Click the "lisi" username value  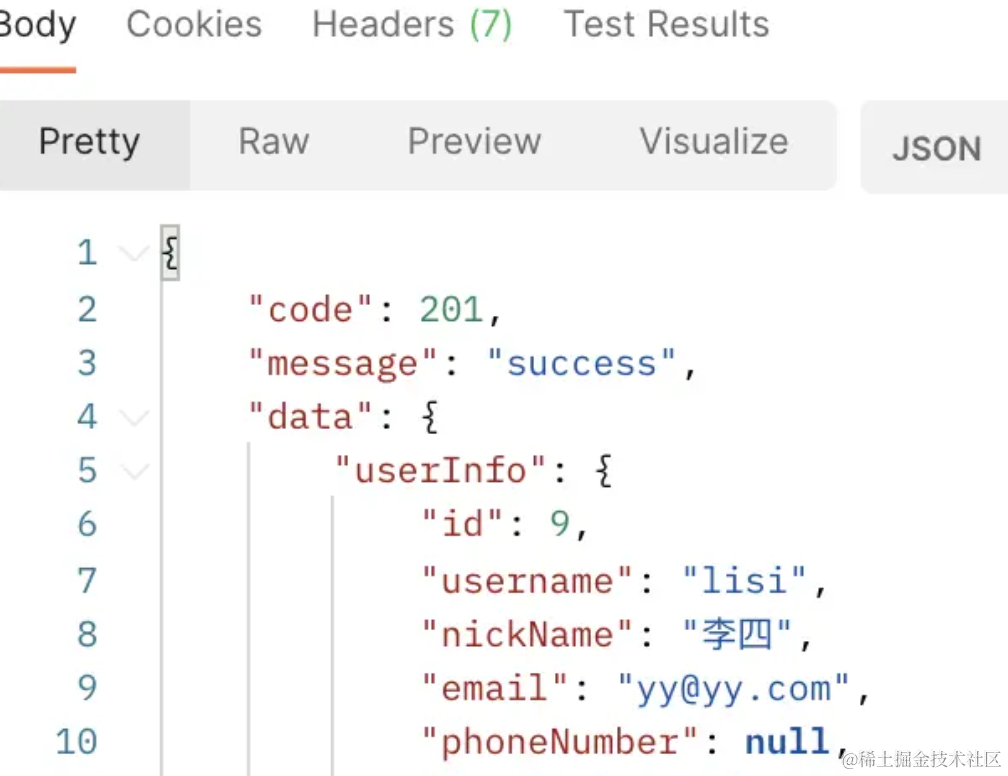pos(745,580)
